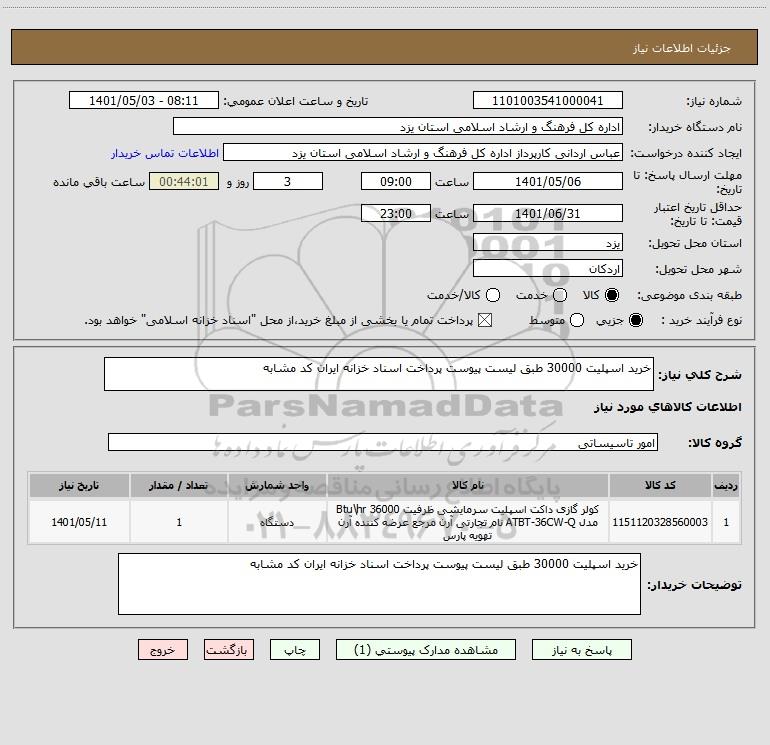Screen dimensions: 770x745
Task: Click the validity time field 23:00
Action: (x=396, y=213)
